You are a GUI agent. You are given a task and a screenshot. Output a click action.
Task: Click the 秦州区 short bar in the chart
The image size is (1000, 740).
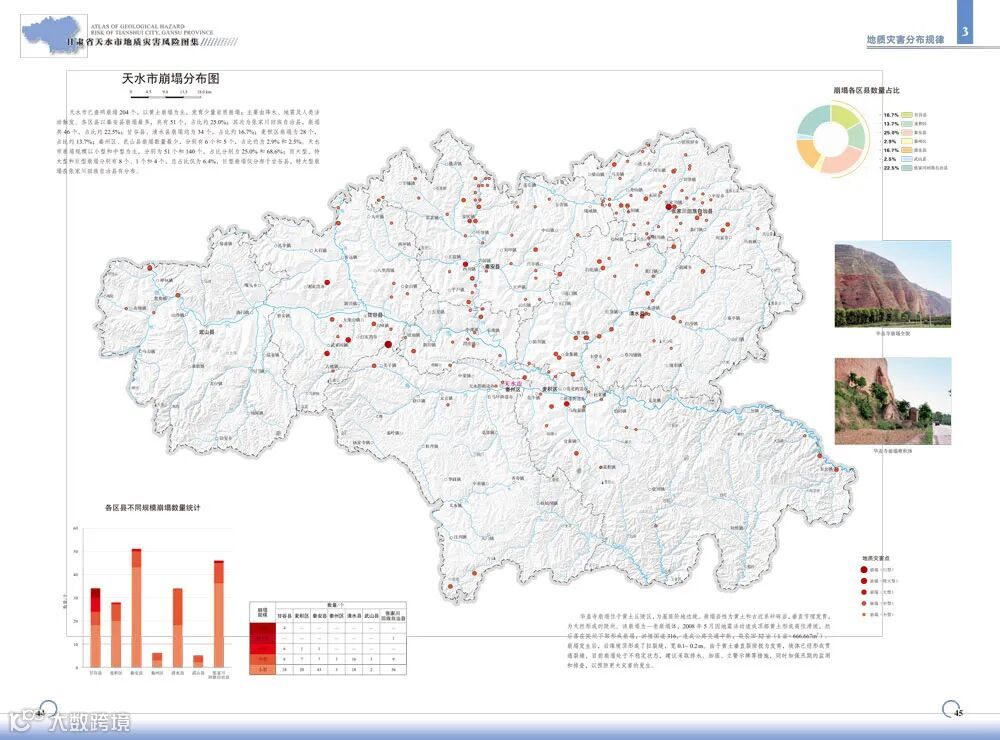click(157, 660)
